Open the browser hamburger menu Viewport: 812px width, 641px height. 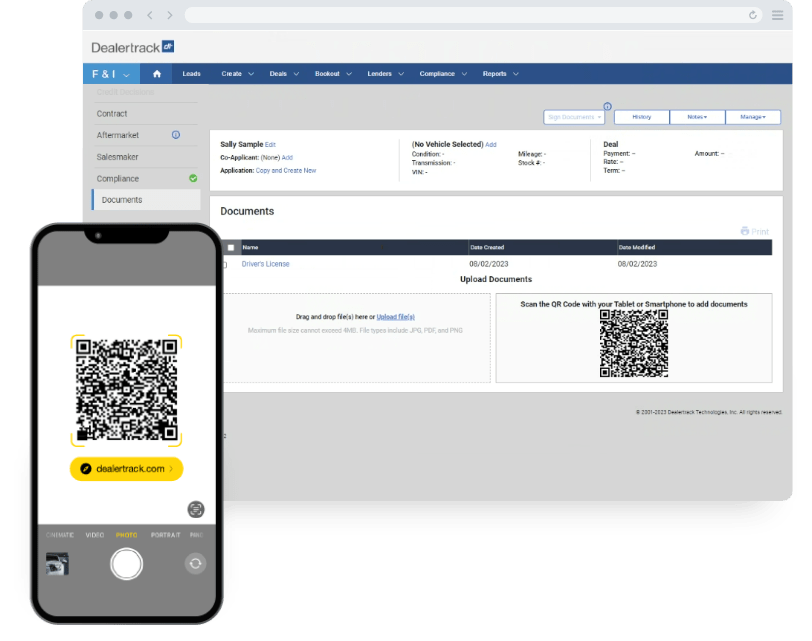pos(777,15)
